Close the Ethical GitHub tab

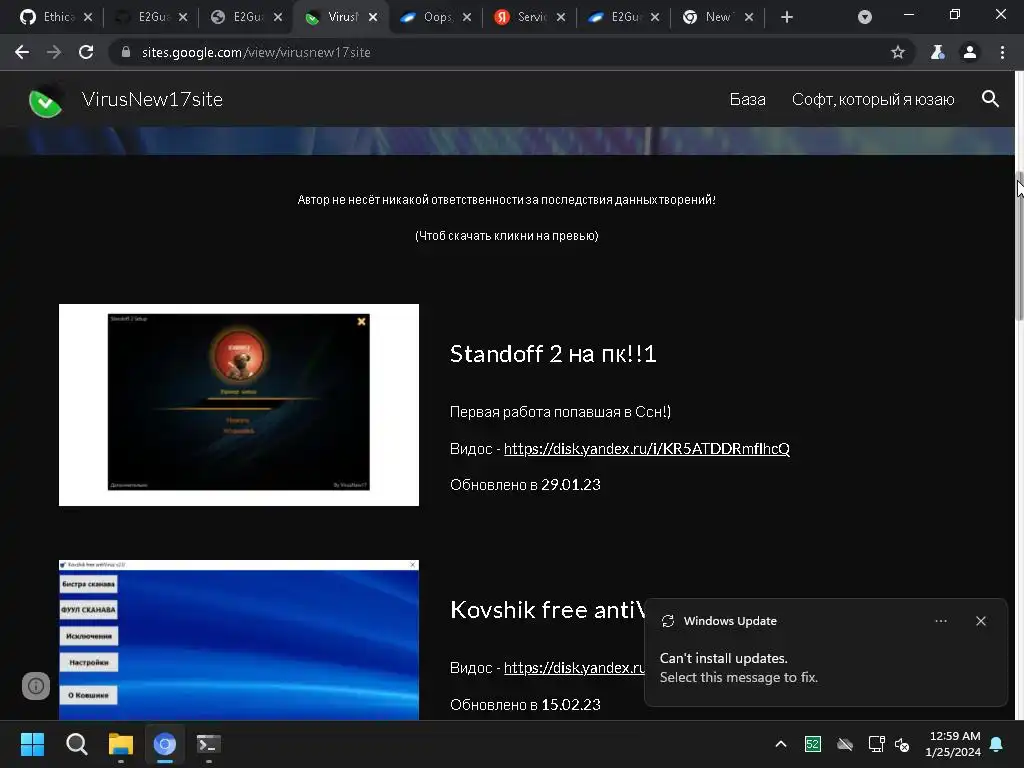(88, 17)
